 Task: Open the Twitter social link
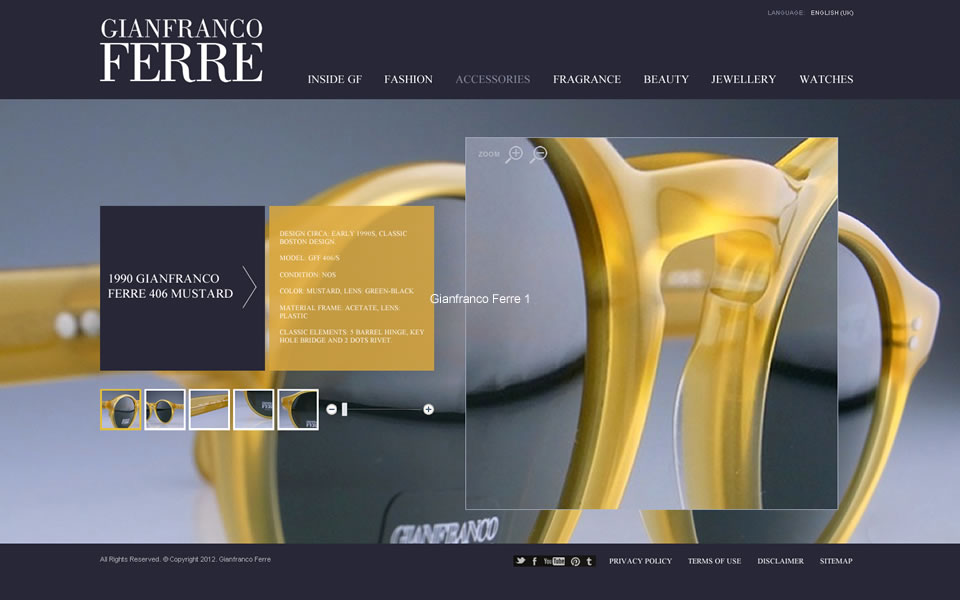pos(520,561)
